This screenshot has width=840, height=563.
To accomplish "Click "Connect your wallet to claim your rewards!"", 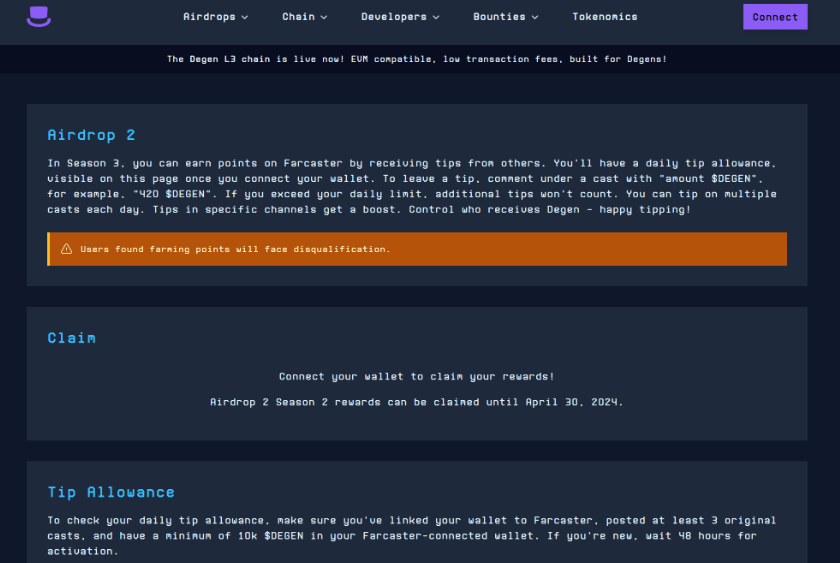I will (417, 377).
